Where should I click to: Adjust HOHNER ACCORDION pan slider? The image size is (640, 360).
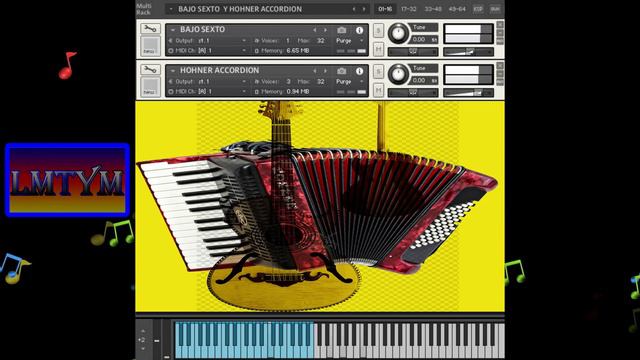coord(413,93)
